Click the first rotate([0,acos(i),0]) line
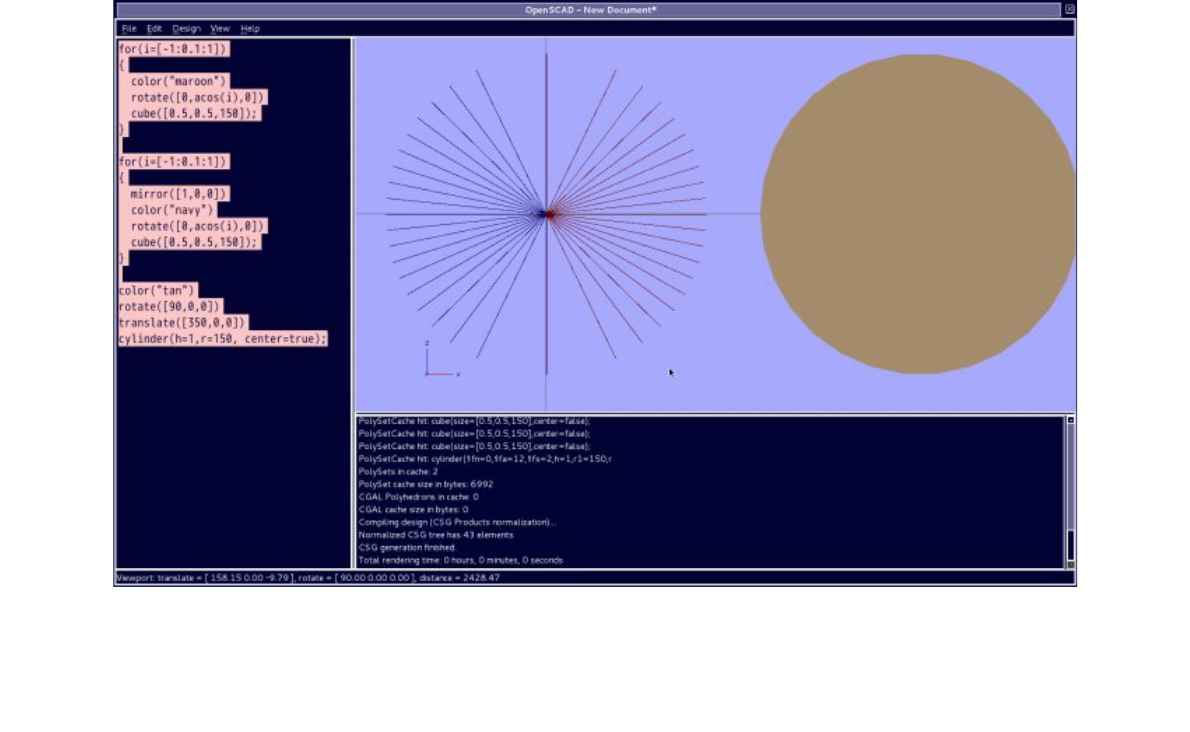 (197, 97)
